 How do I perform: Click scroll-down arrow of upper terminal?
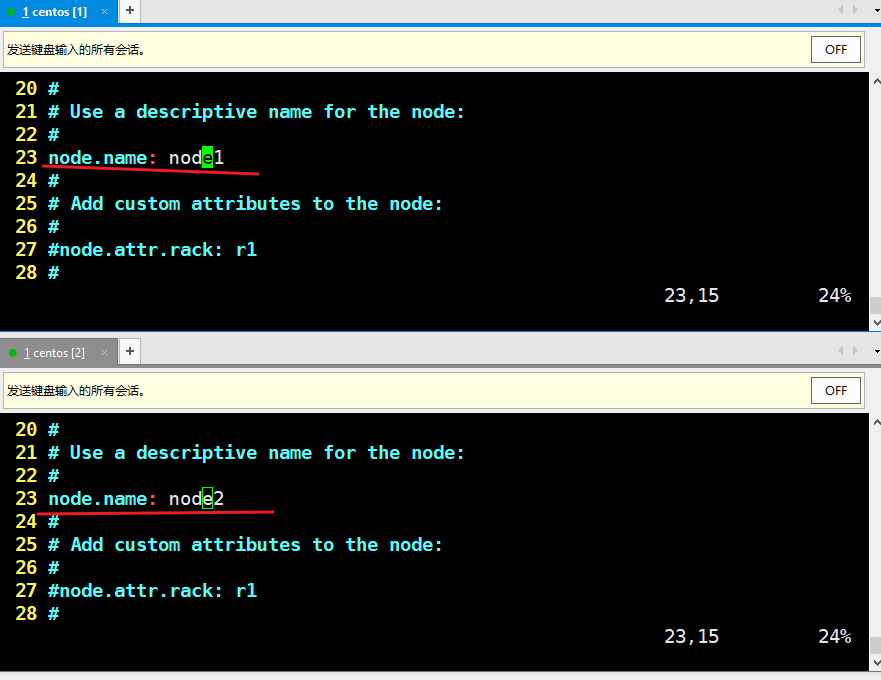point(876,323)
